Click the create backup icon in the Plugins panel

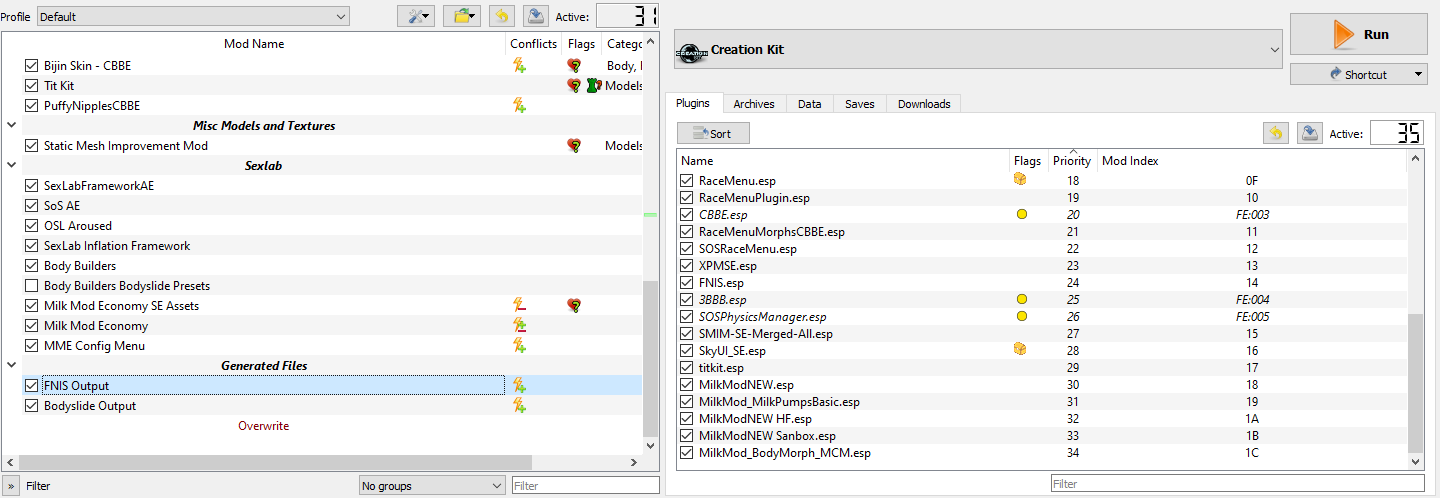pos(1309,133)
